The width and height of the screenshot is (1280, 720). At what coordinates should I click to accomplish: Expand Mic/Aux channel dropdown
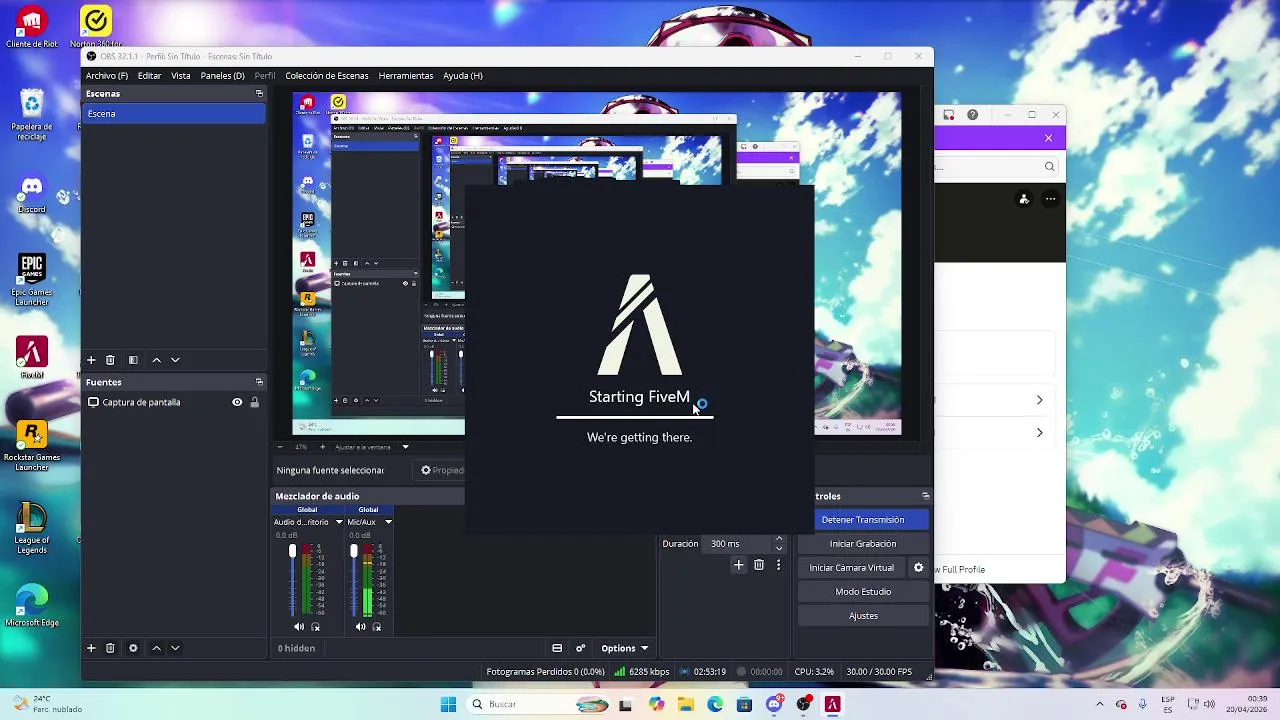pos(388,522)
